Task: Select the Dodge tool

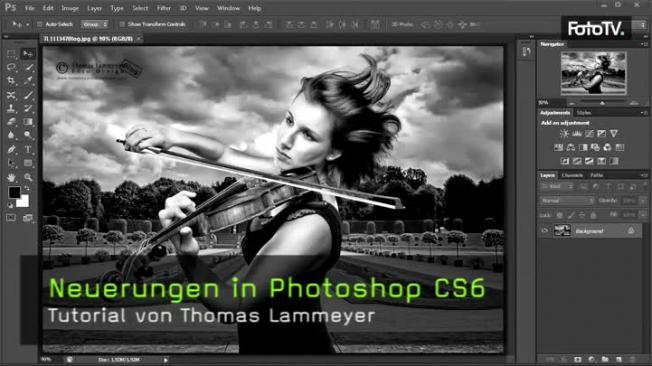Action: pyautogui.click(x=28, y=135)
